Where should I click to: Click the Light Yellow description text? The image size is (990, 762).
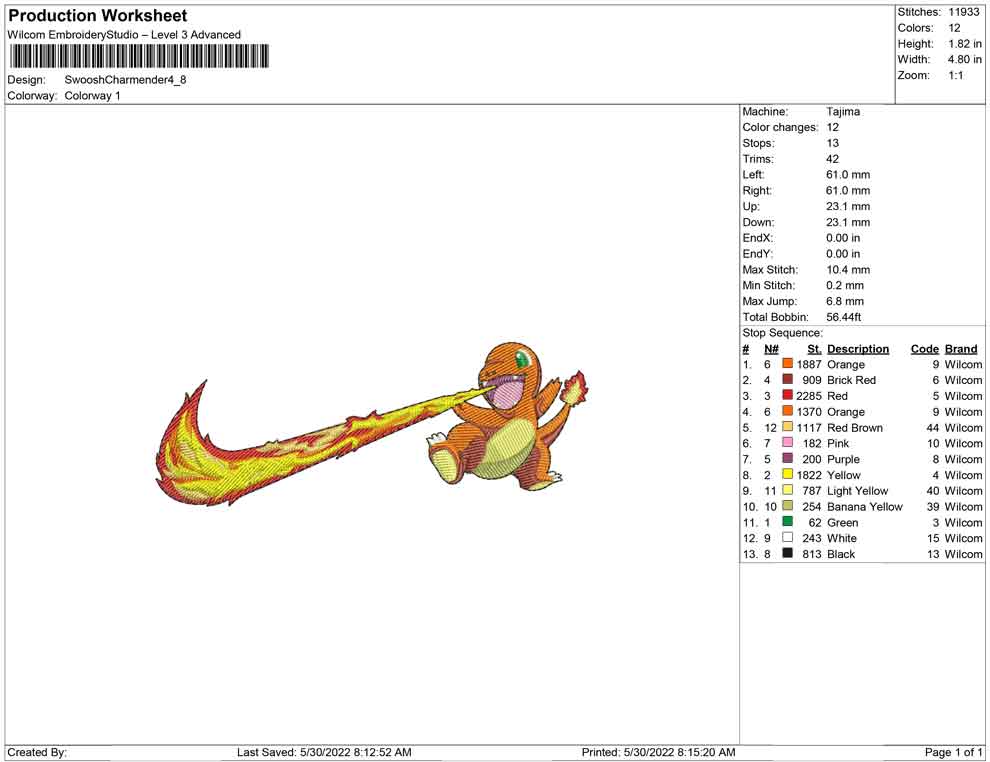click(x=857, y=491)
